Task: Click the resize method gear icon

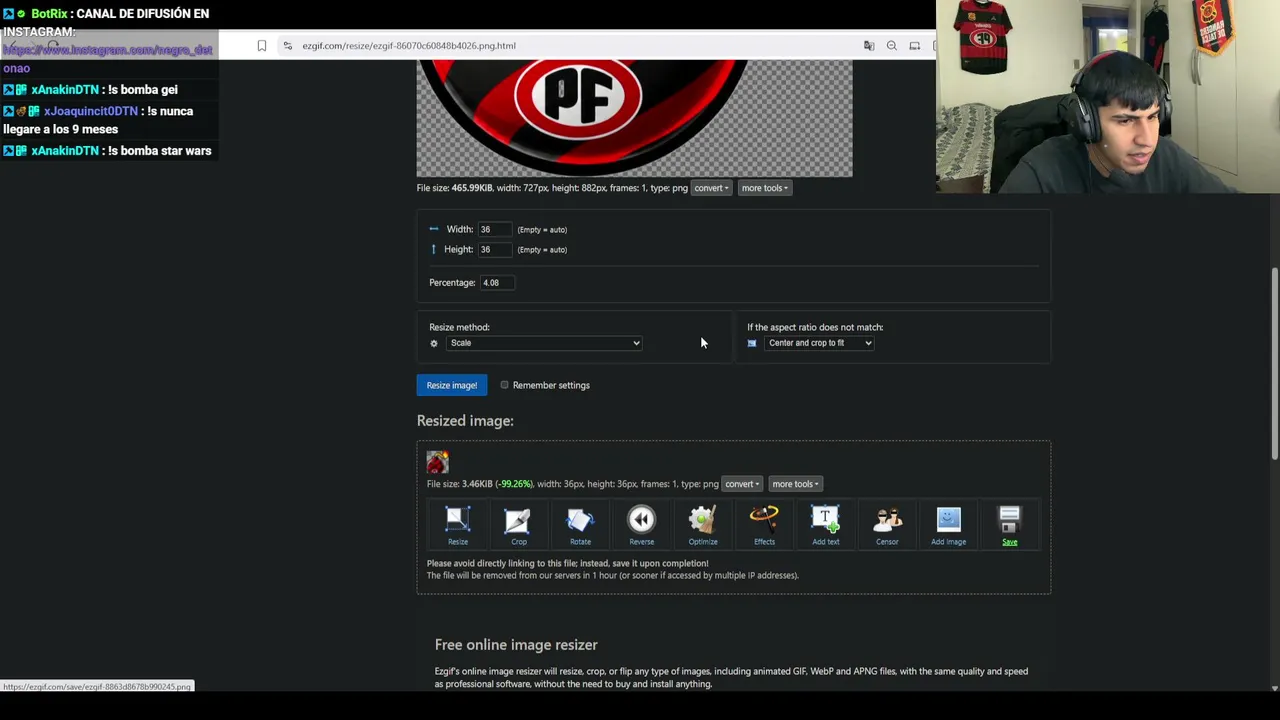Action: click(x=434, y=343)
